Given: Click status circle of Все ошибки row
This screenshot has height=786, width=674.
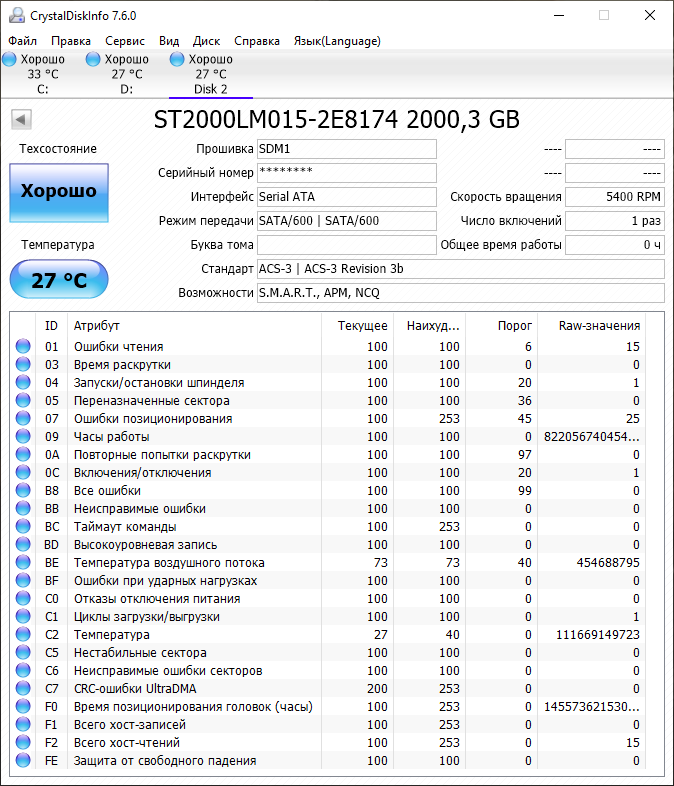Looking at the screenshot, I should [23, 491].
